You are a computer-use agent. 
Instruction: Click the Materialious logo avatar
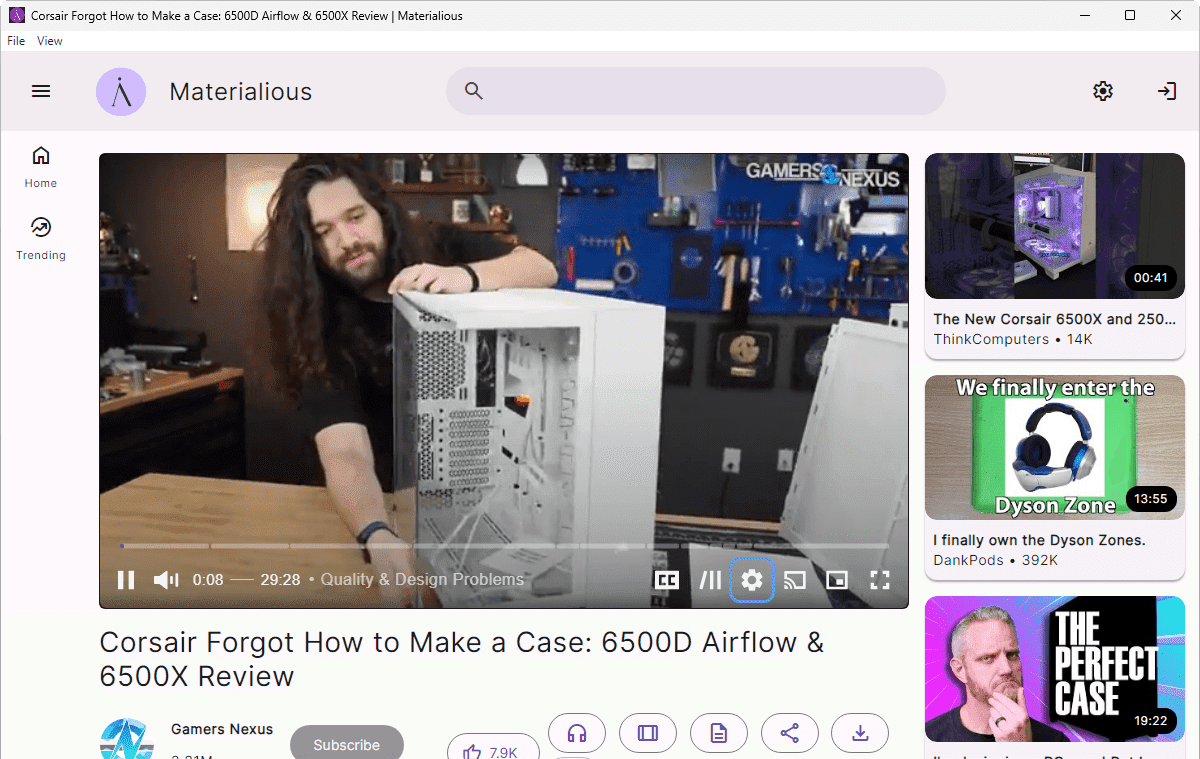(121, 91)
